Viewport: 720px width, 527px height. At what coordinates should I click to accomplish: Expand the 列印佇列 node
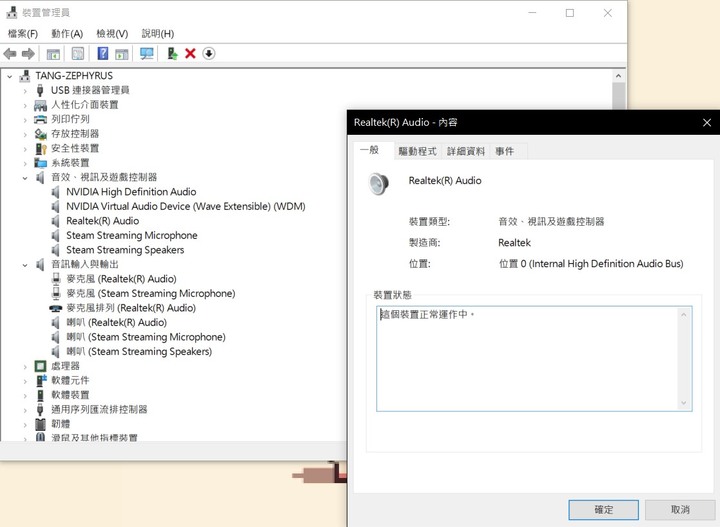point(25,120)
